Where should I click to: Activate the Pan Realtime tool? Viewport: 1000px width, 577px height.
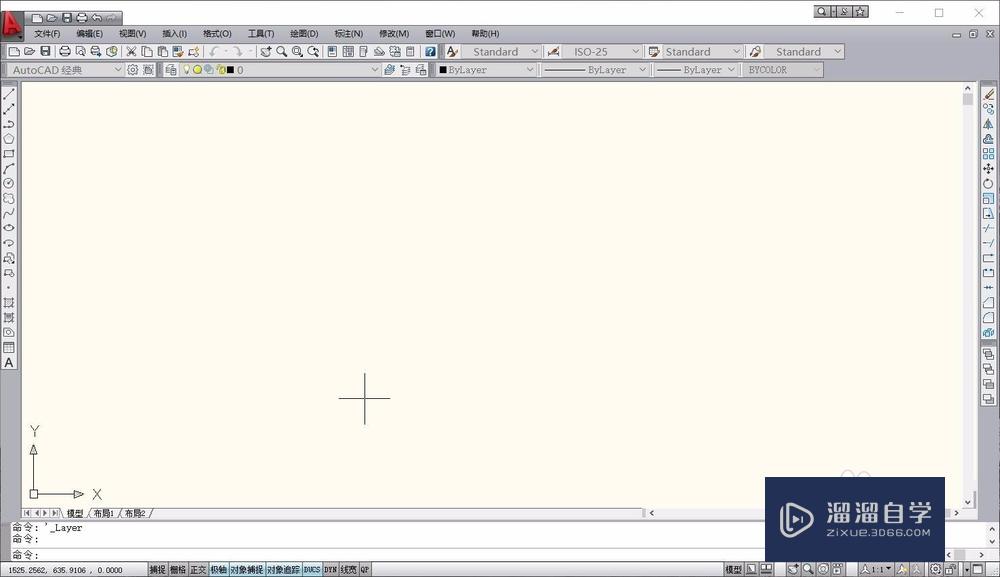coord(265,51)
